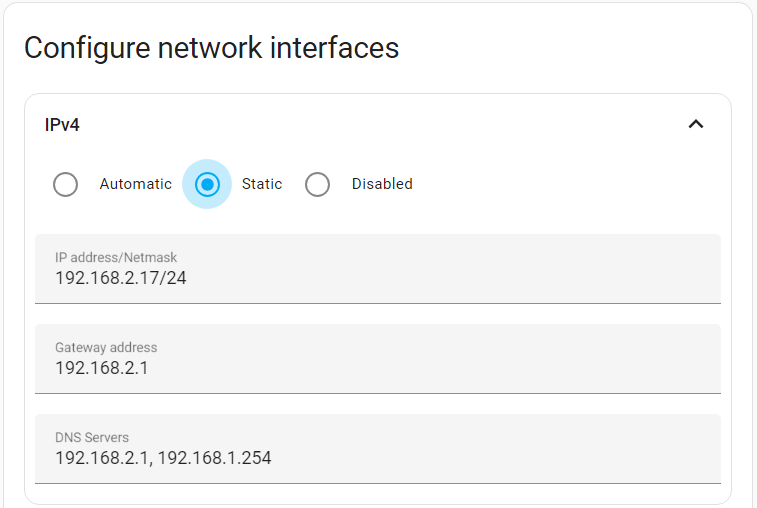Select the Disabled radio button
Viewport: 757px width, 508px height.
click(x=317, y=185)
